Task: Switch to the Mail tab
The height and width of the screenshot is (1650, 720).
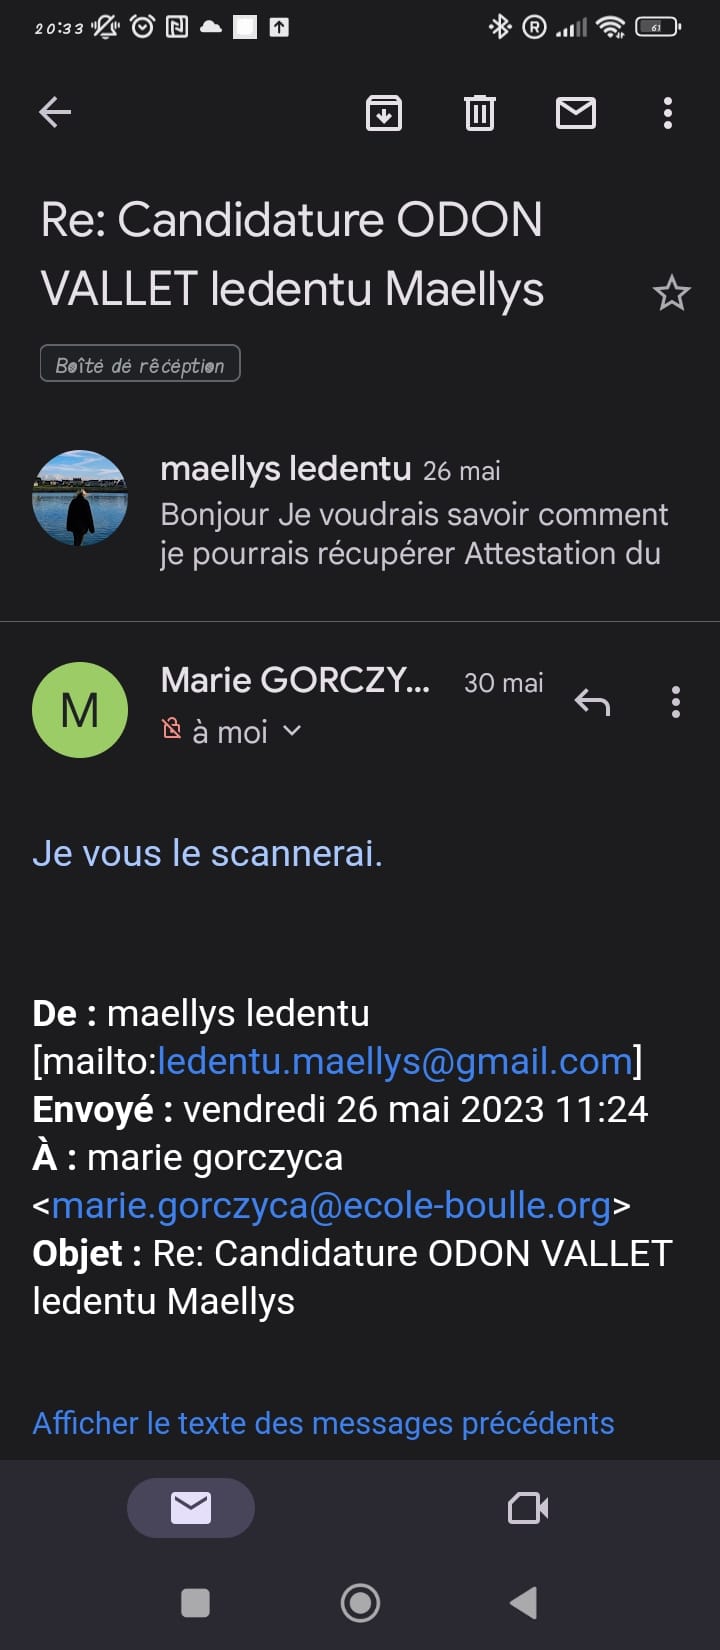Action: pyautogui.click(x=191, y=1507)
